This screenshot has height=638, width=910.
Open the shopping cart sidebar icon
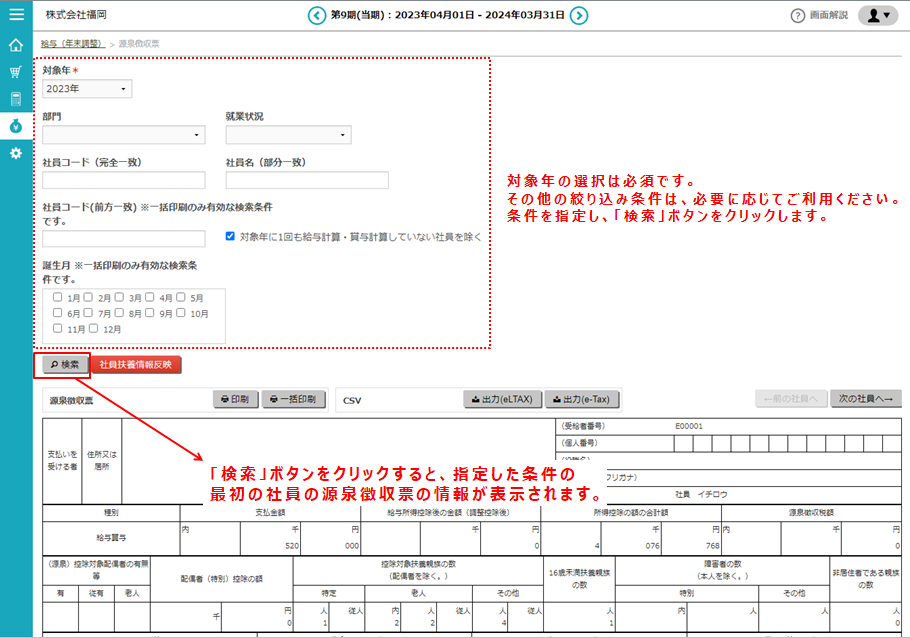[16, 72]
